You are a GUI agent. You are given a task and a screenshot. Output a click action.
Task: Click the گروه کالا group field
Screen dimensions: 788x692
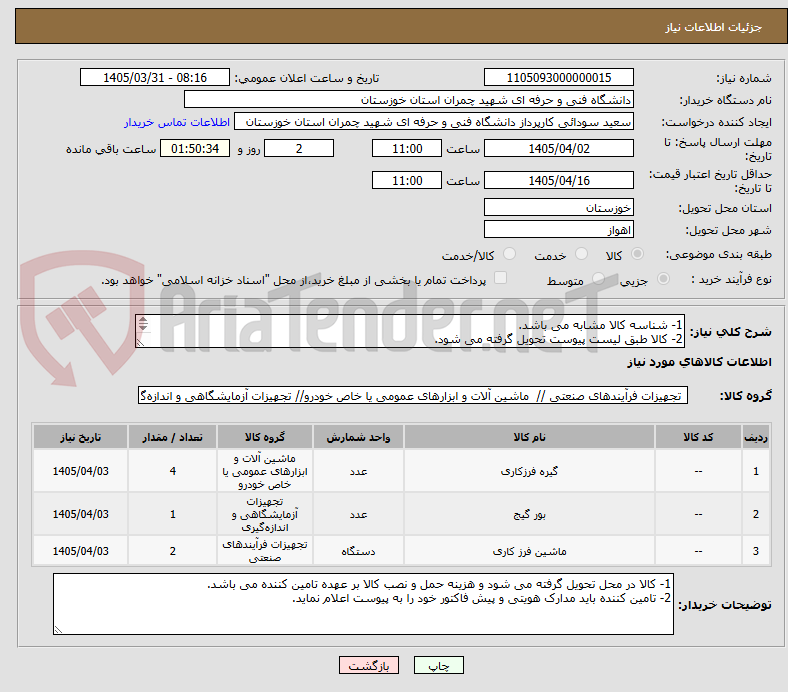[x=413, y=396]
